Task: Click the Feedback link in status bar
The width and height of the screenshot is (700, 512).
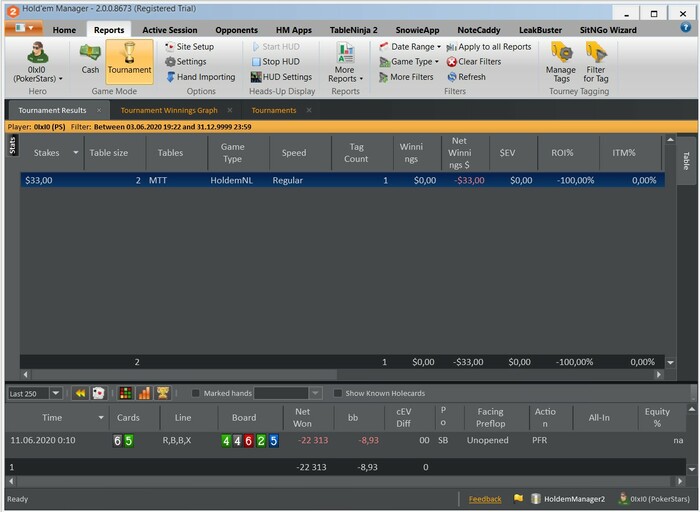Action: point(485,498)
